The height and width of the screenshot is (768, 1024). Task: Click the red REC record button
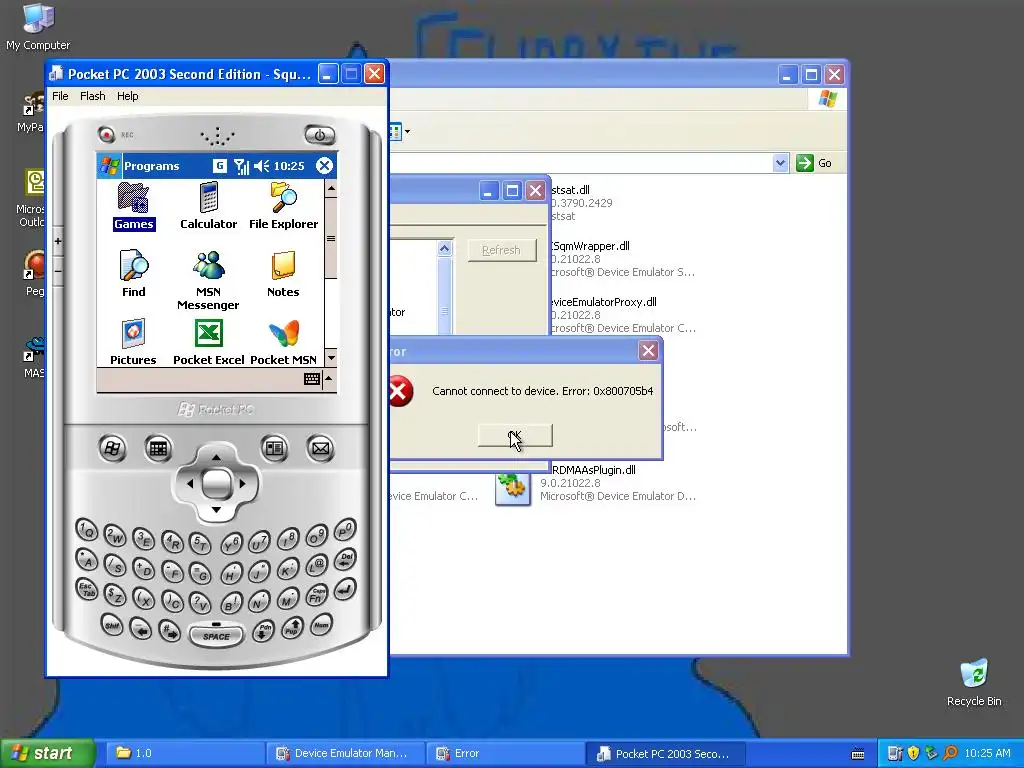coord(106,135)
